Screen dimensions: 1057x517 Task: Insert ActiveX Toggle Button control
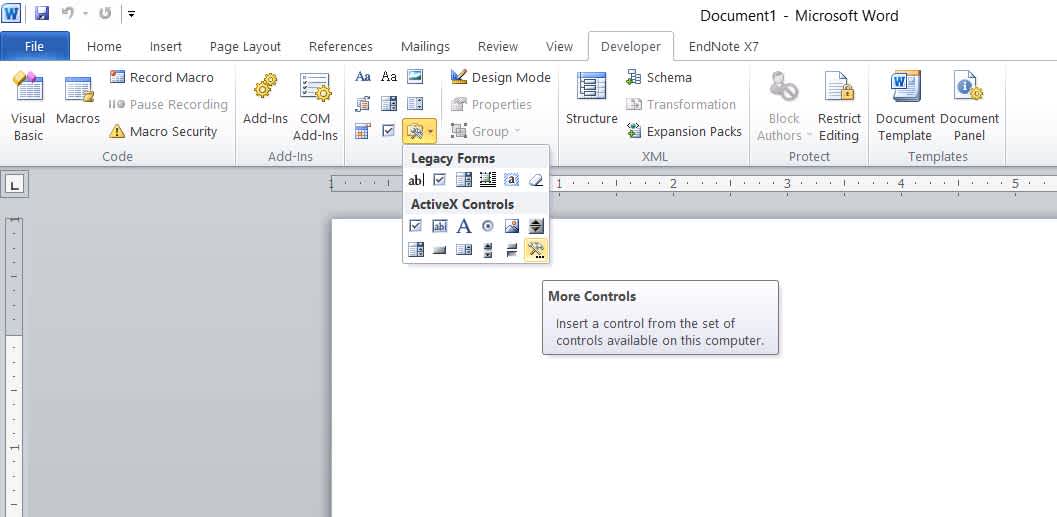(x=512, y=250)
